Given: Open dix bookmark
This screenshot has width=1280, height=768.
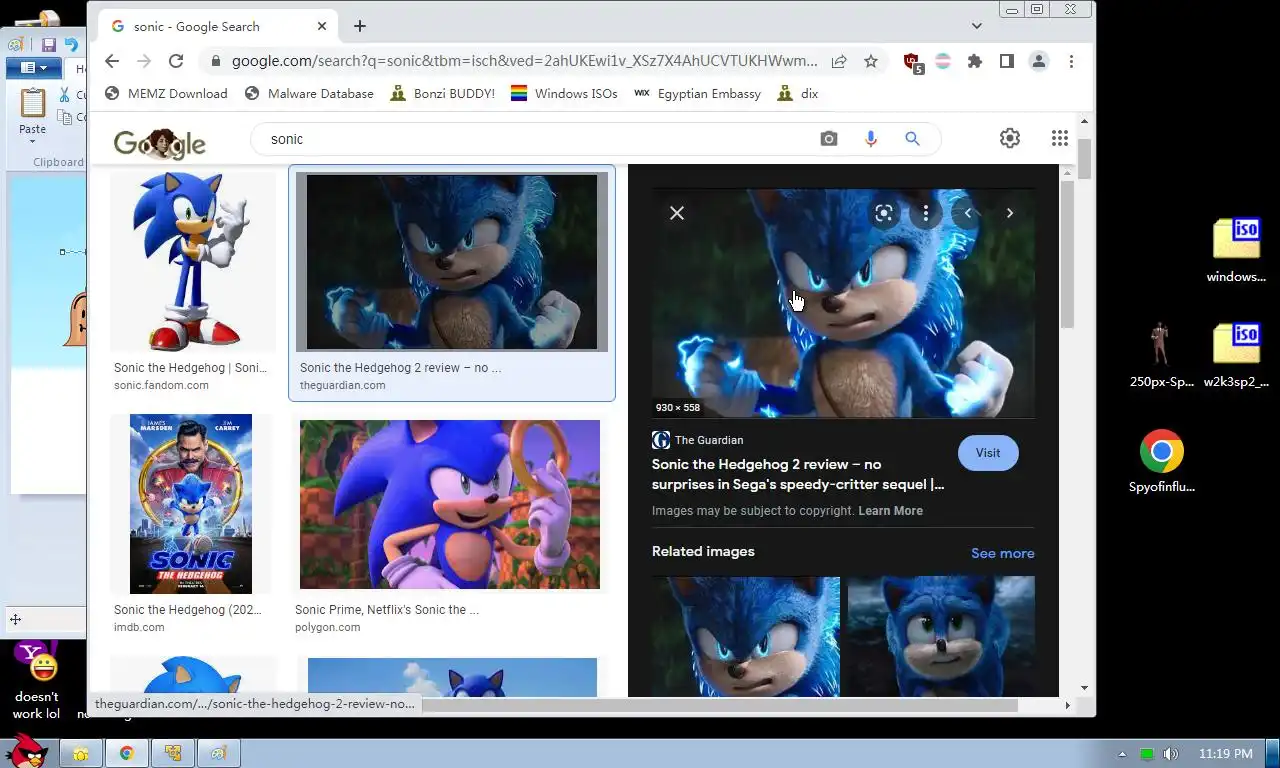Looking at the screenshot, I should (x=797, y=93).
